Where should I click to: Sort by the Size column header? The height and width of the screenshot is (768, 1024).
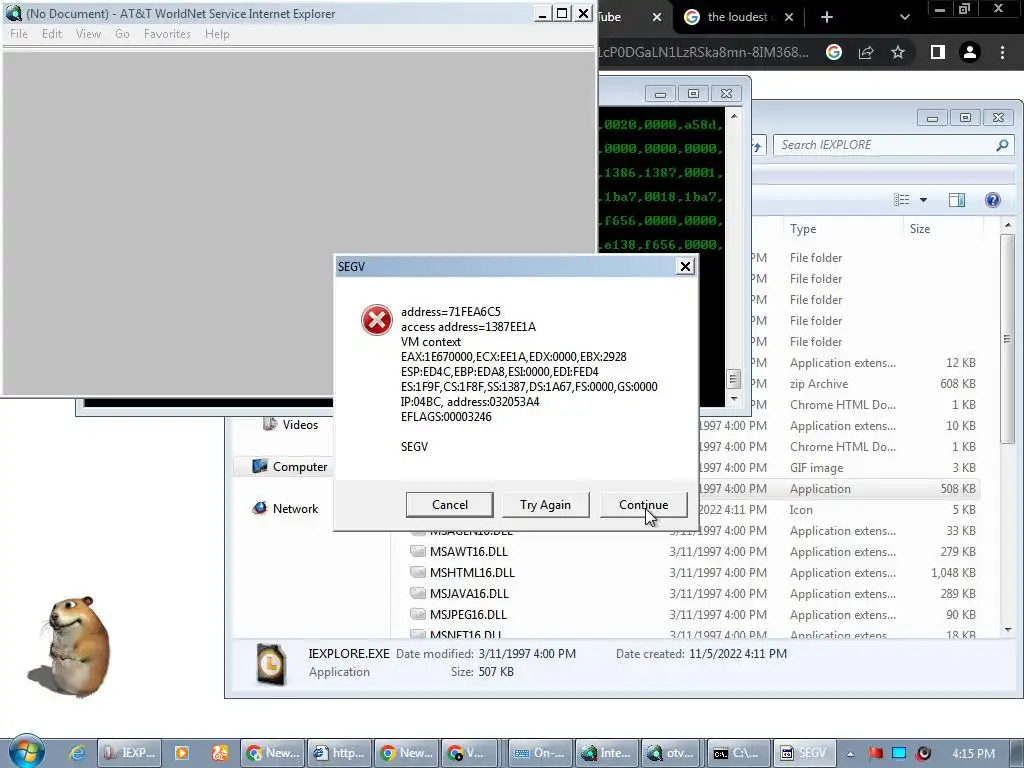(920, 229)
